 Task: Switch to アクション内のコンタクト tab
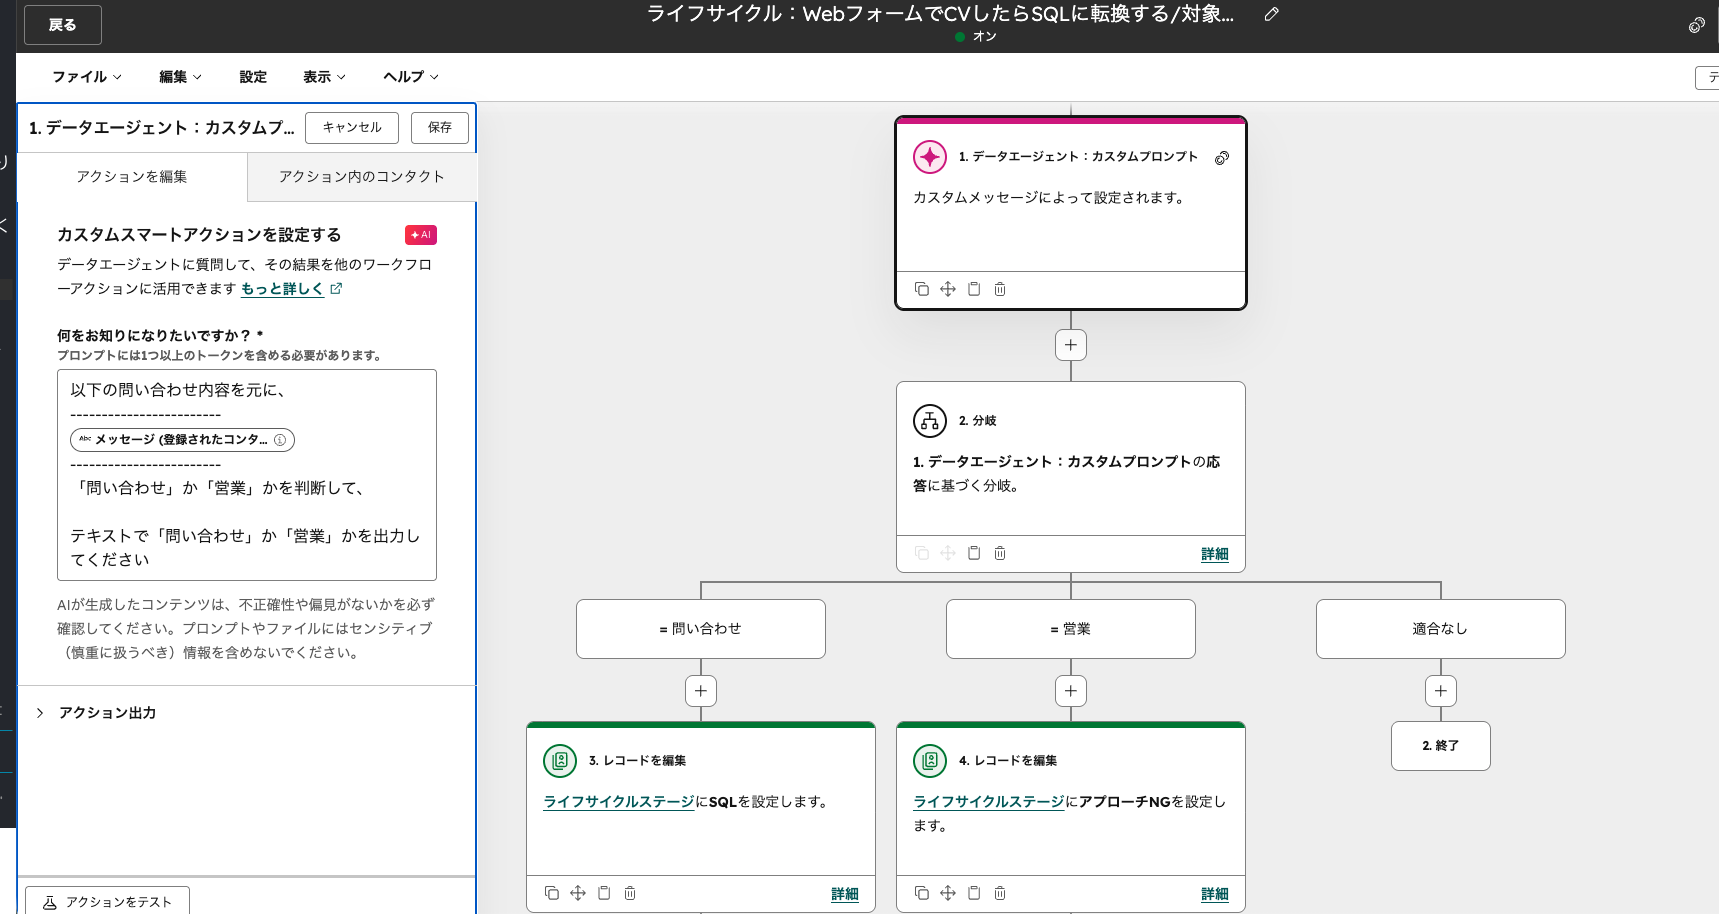click(362, 177)
